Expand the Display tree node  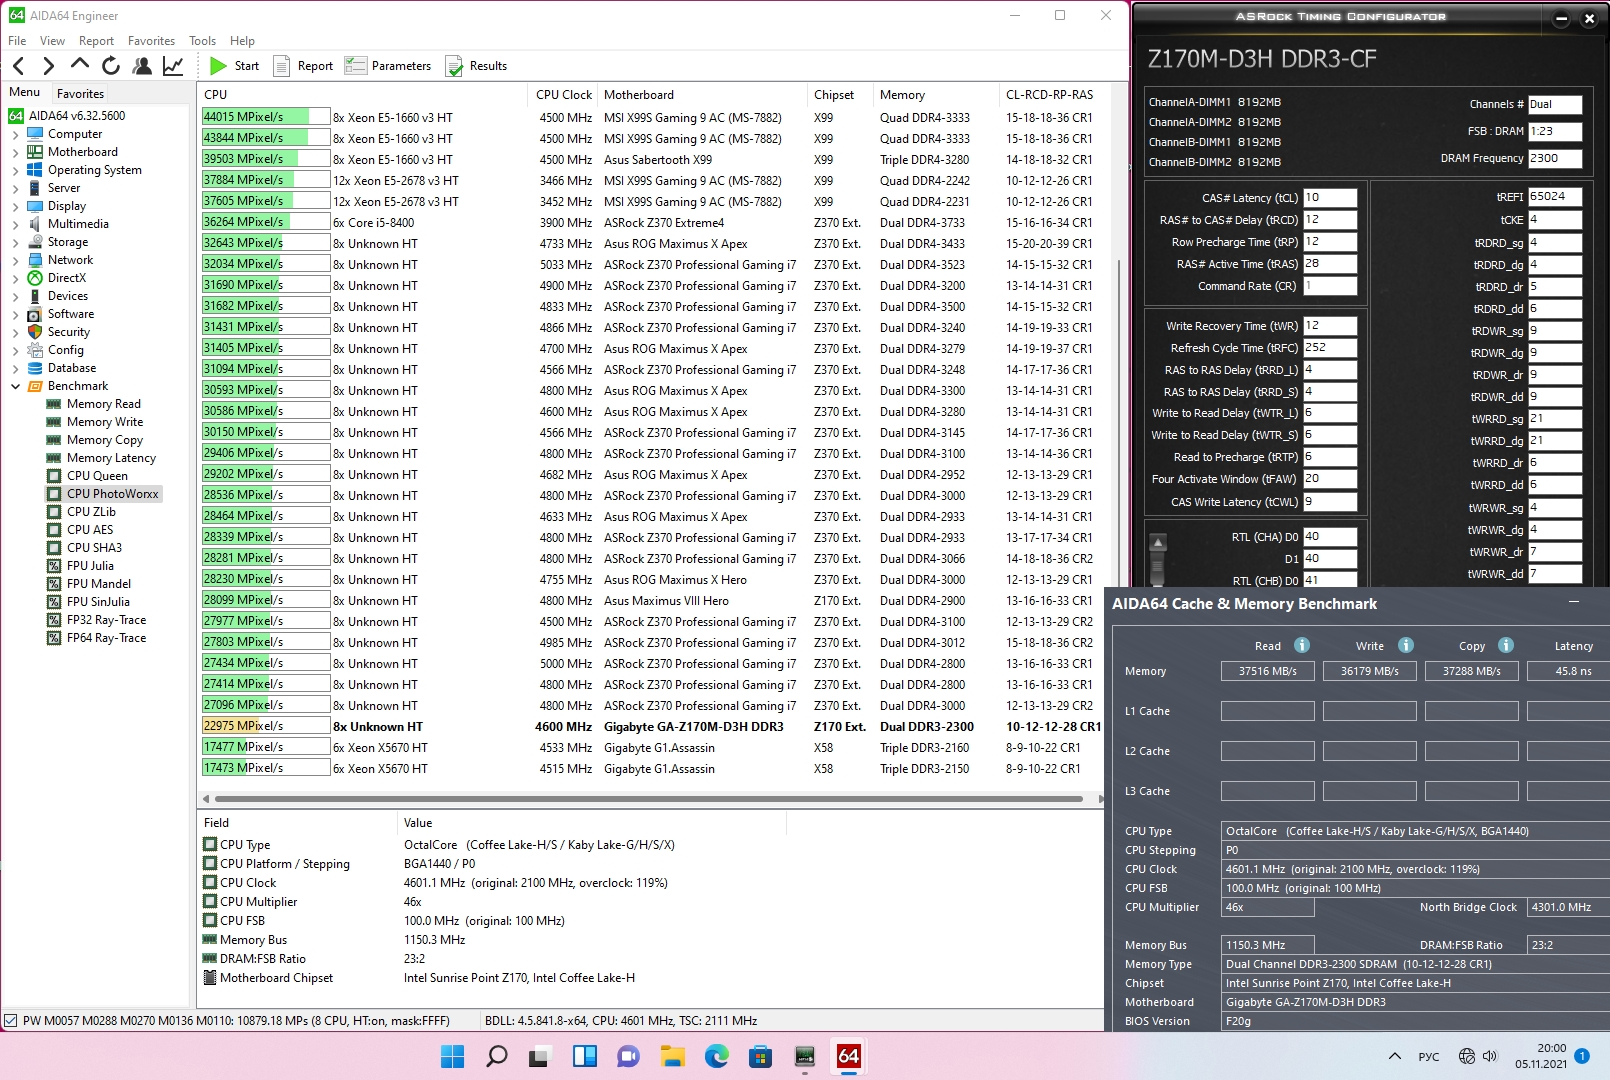[15, 206]
